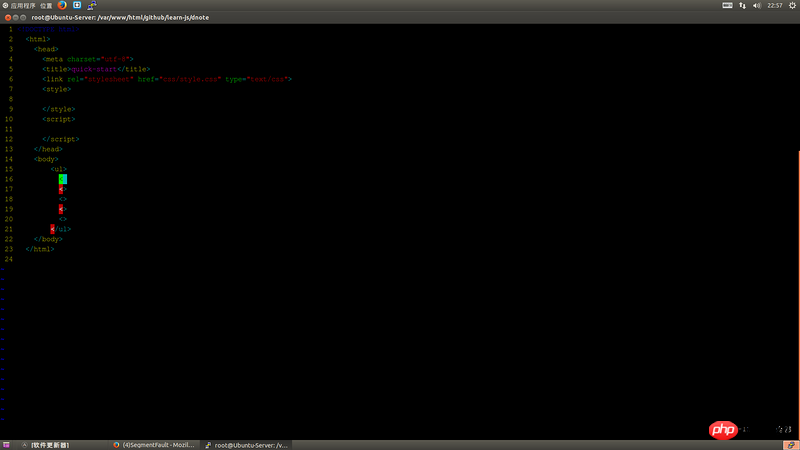
Task: Click the meta charset line
Action: (88, 59)
